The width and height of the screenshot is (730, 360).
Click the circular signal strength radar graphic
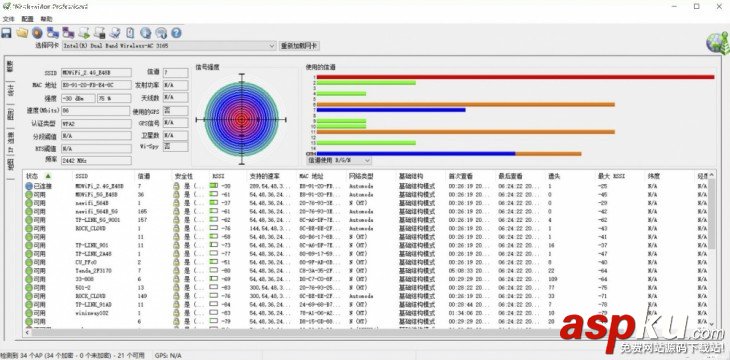(x=241, y=119)
